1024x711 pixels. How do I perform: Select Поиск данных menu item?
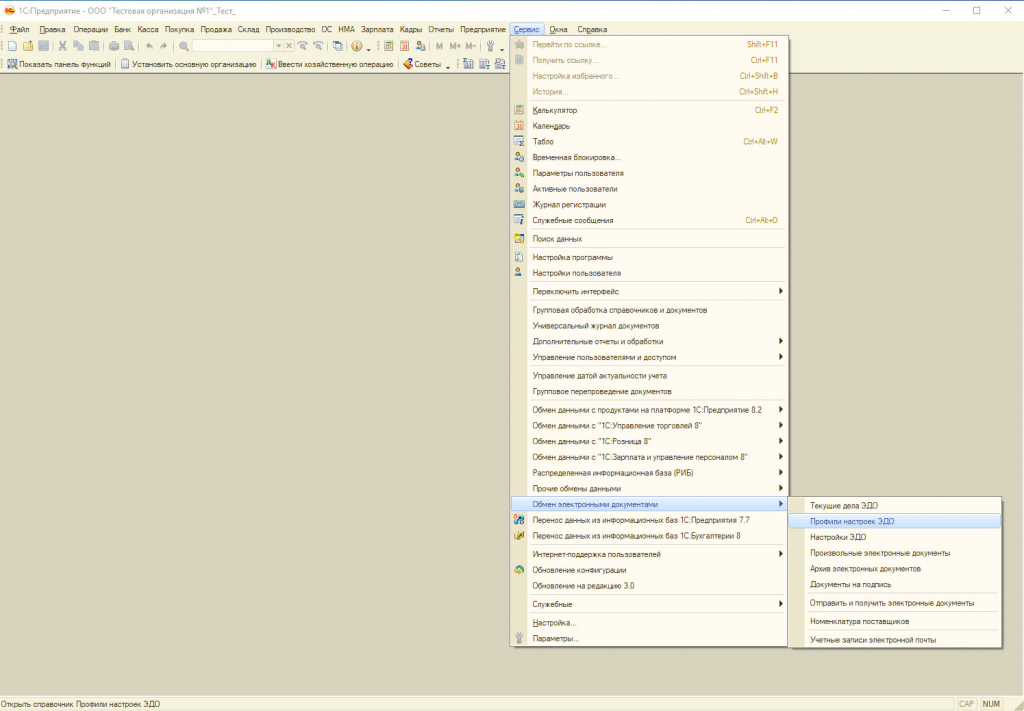[649, 239]
